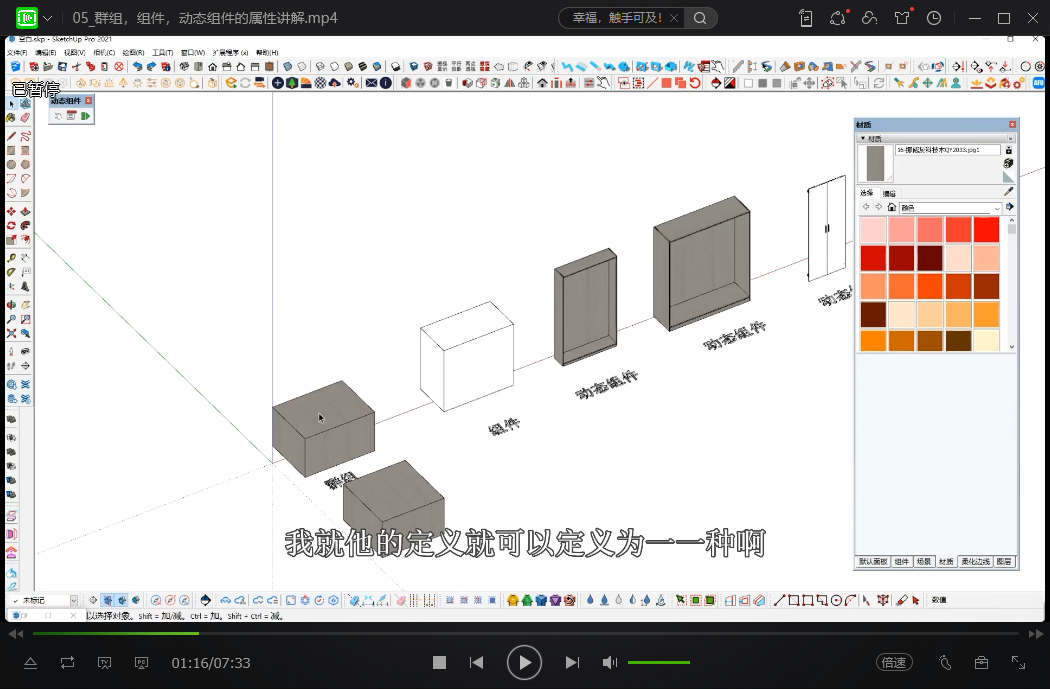1050x689 pixels.
Task: Switch to the 编辑 tab in materials panel
Action: coord(889,193)
